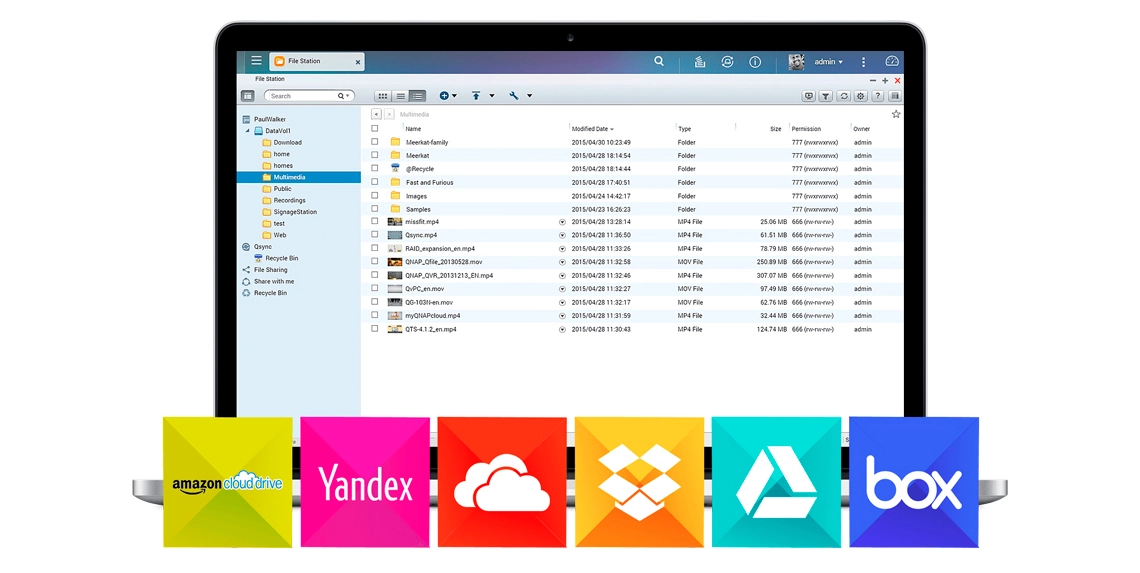Open File Station settings gear
Screen dimensions: 1140x573
tap(861, 96)
